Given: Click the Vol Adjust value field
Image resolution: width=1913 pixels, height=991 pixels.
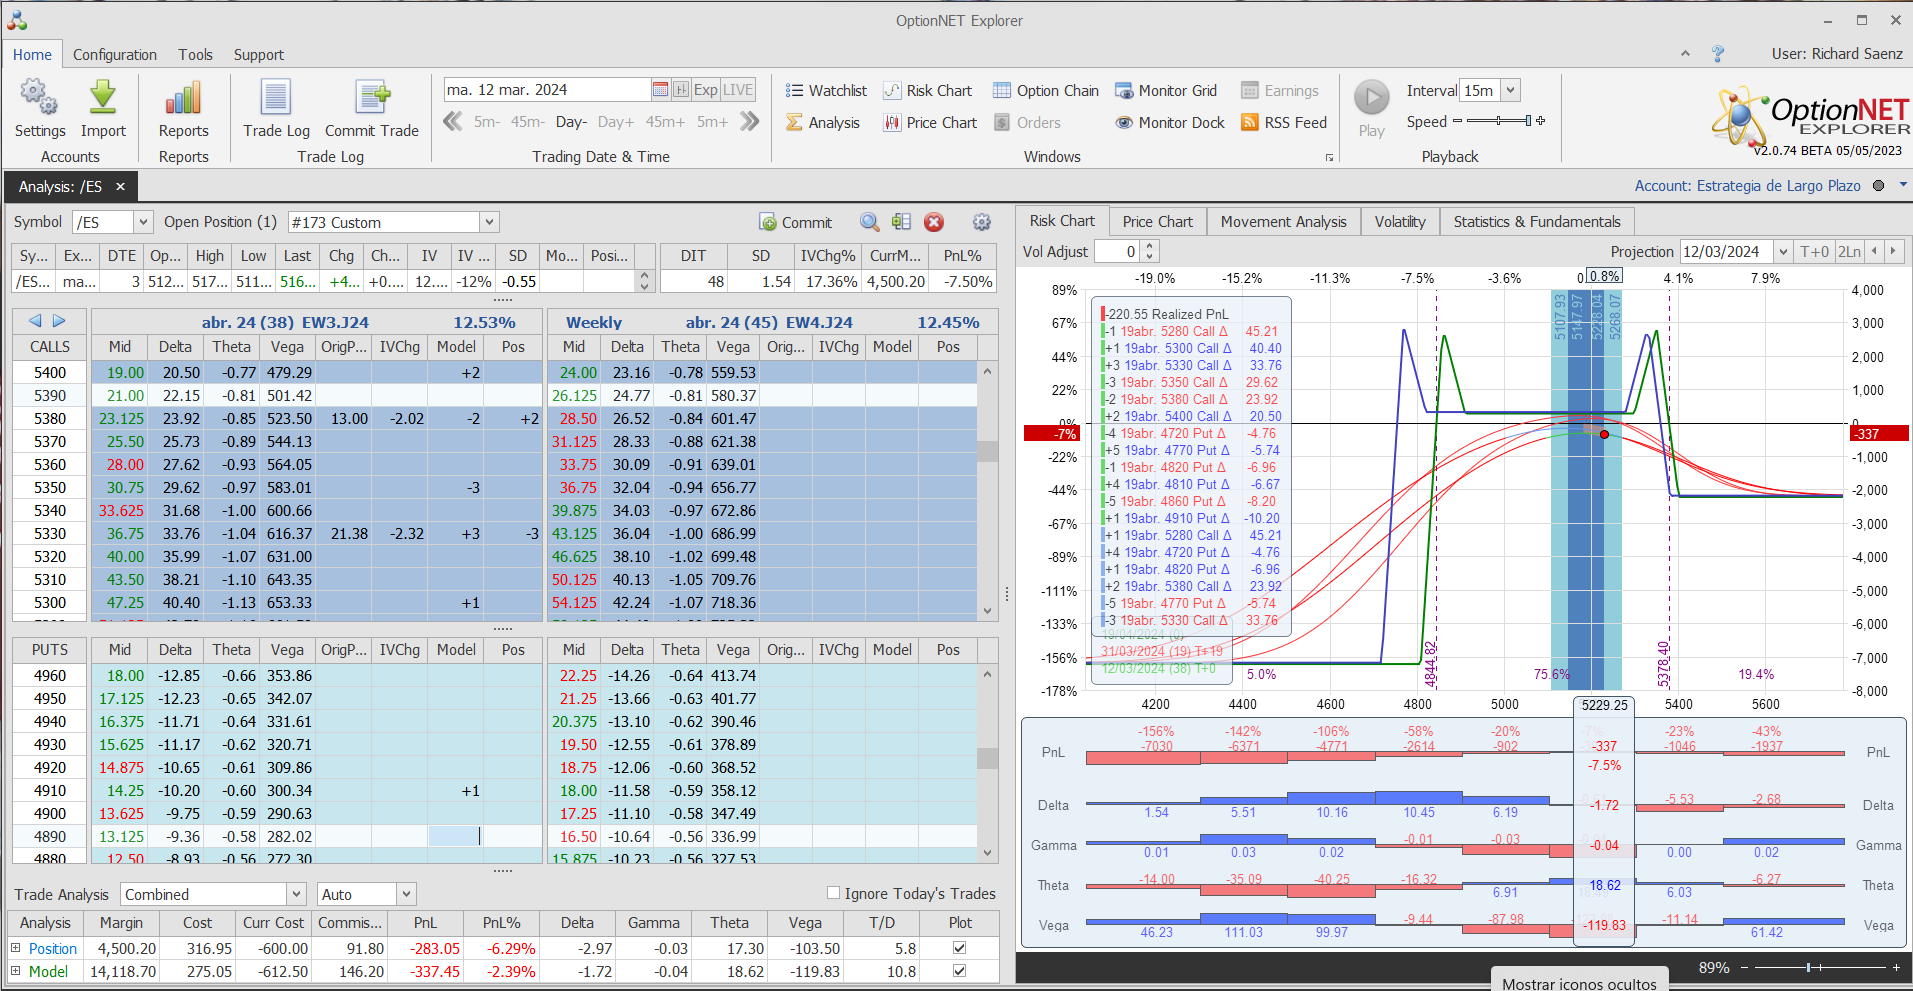Looking at the screenshot, I should (x=1118, y=252).
